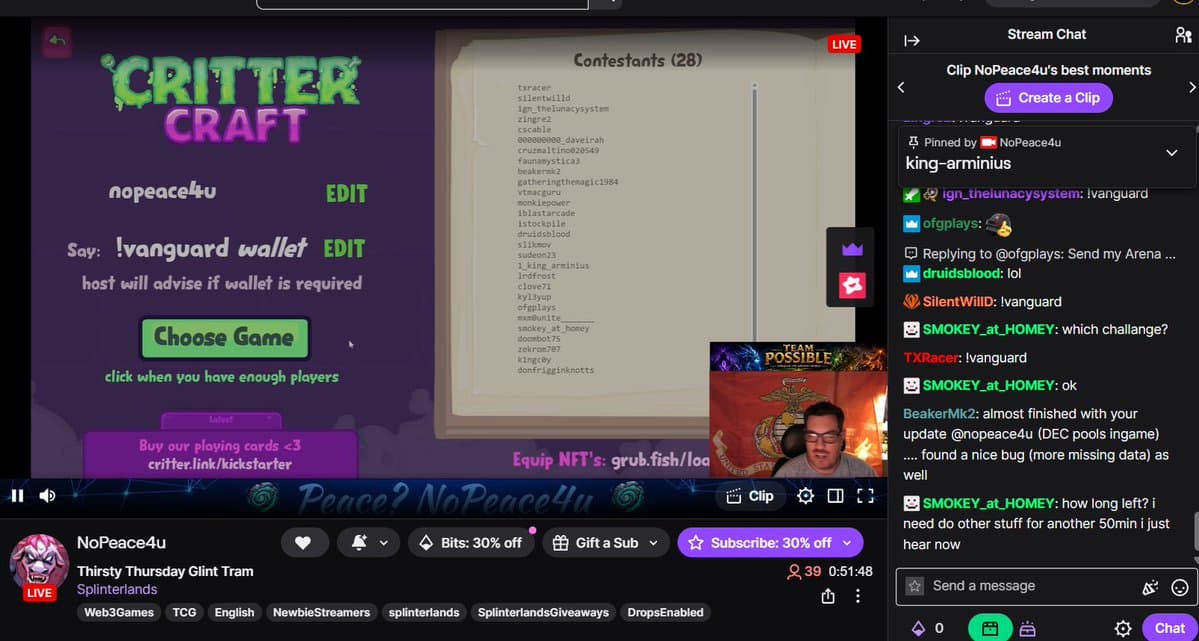This screenshot has width=1199, height=641.
Task: Select the DropsEnabled tag
Action: [x=665, y=612]
